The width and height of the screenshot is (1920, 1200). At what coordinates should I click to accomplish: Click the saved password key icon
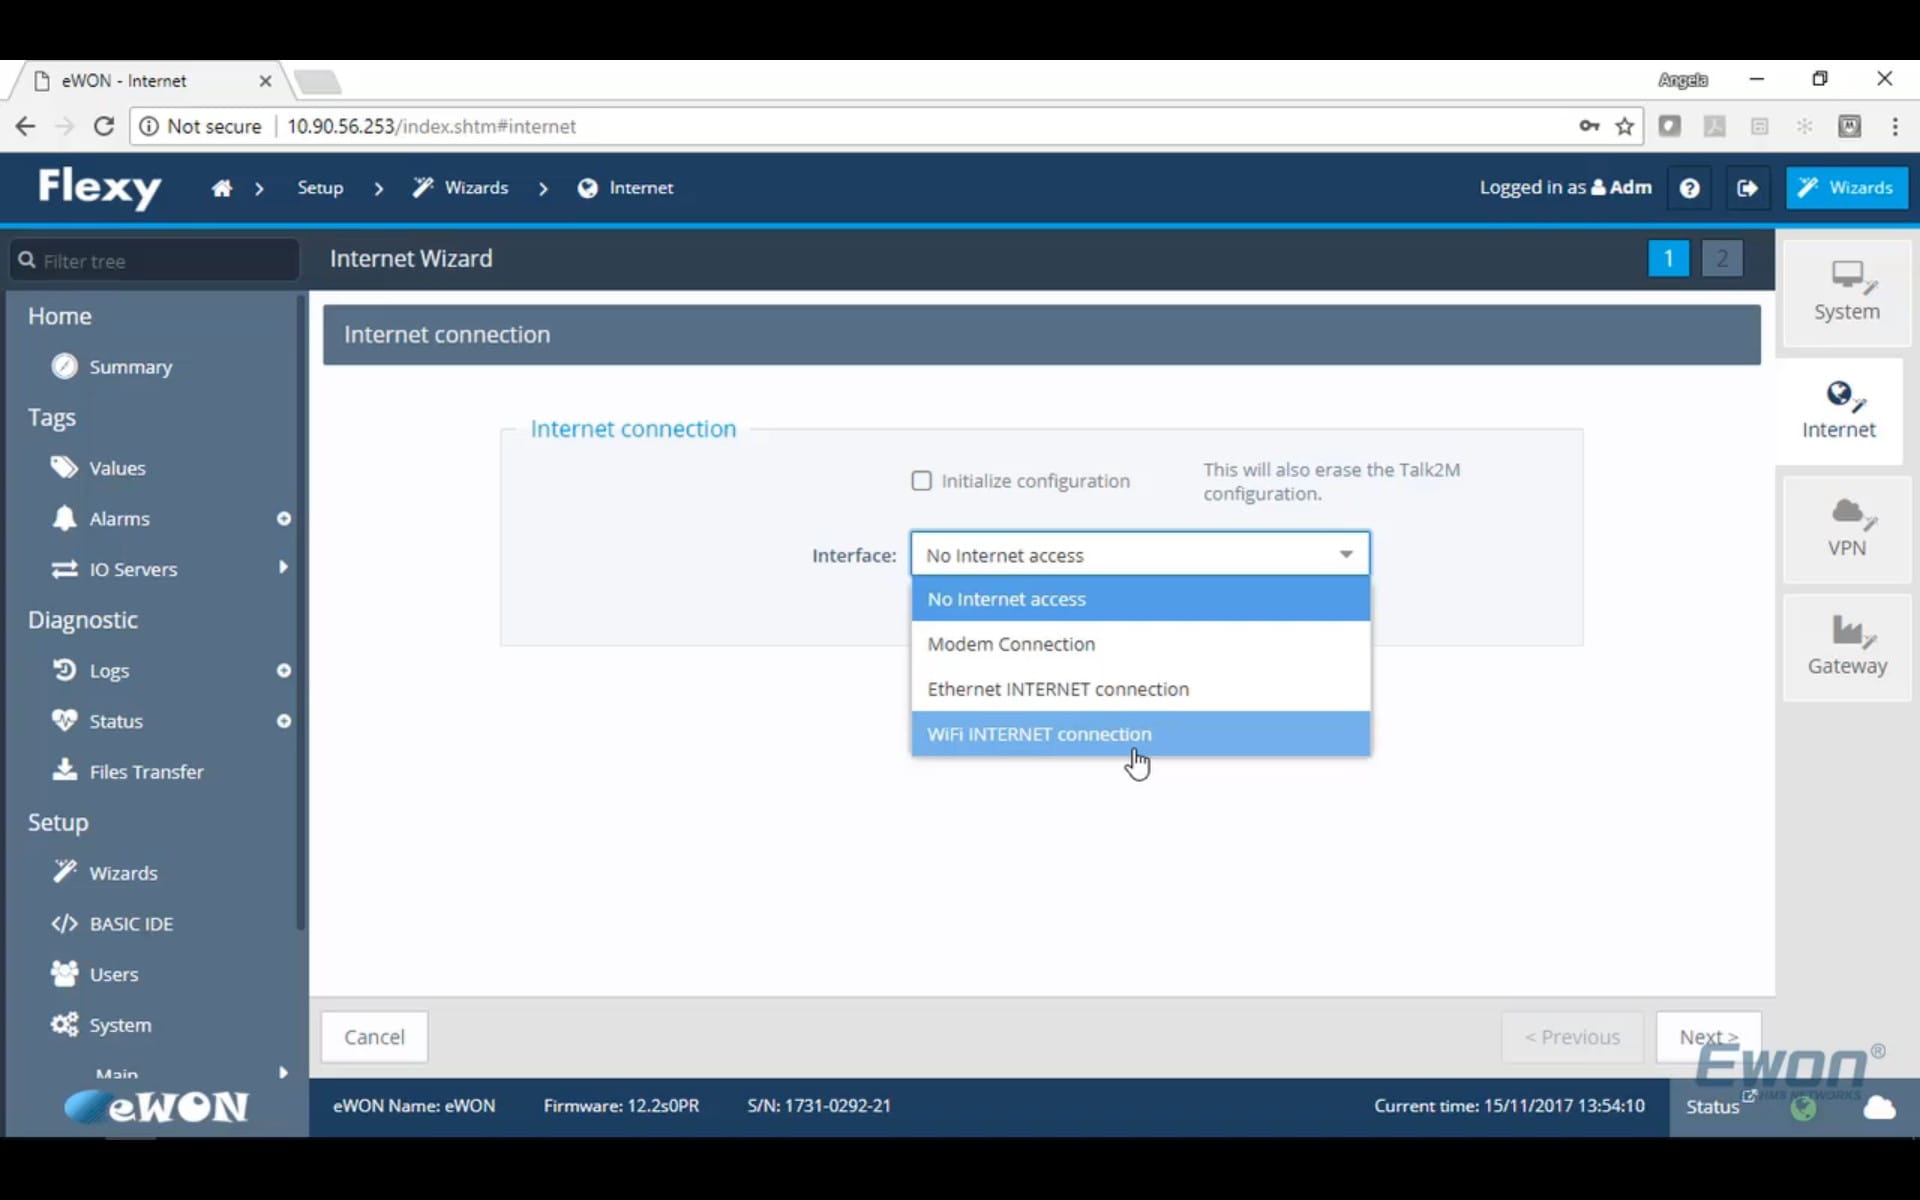coord(1589,126)
